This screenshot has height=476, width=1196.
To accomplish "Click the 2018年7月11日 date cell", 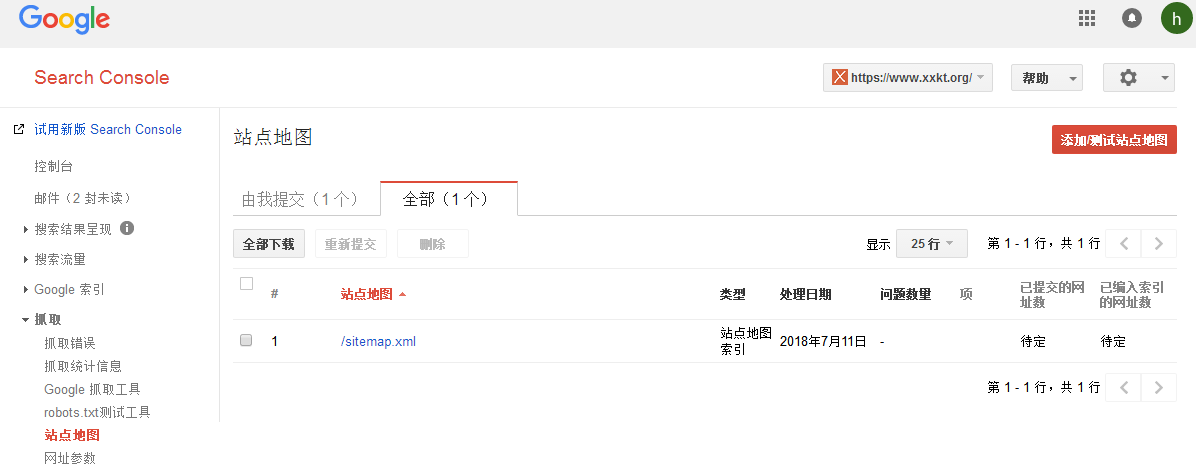I will click(x=823, y=341).
